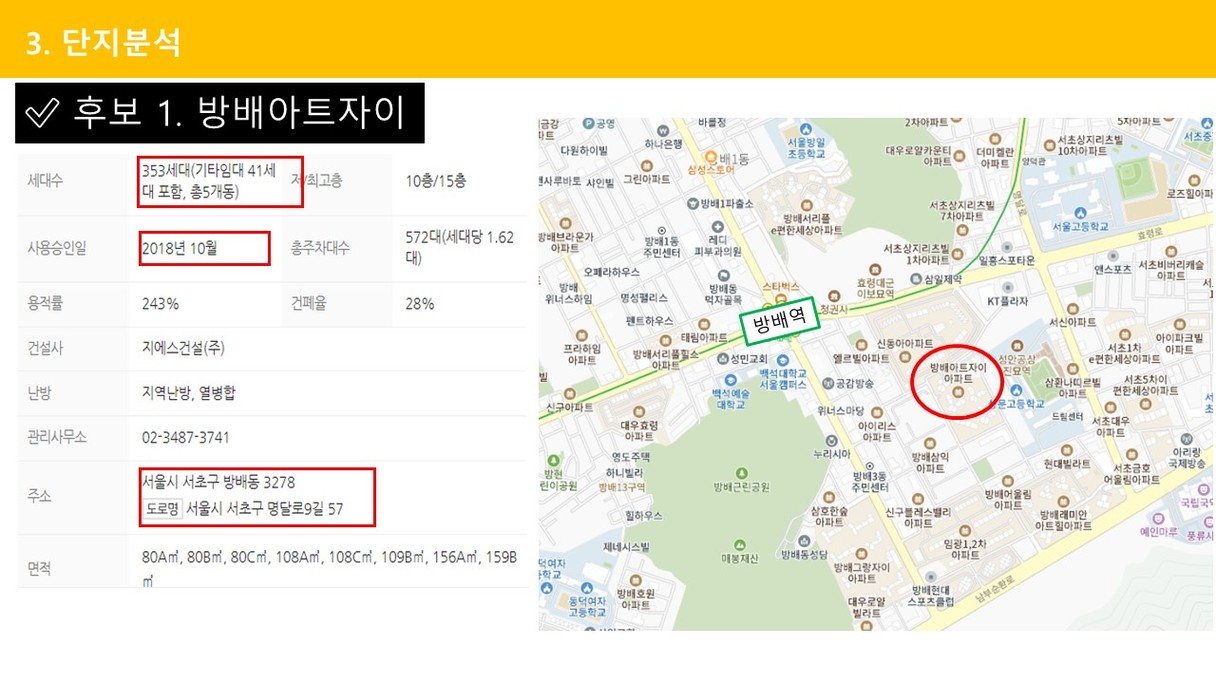Click the '572대(세대당 1.62대)' parking value
This screenshot has width=1216, height=684.
tap(460, 247)
